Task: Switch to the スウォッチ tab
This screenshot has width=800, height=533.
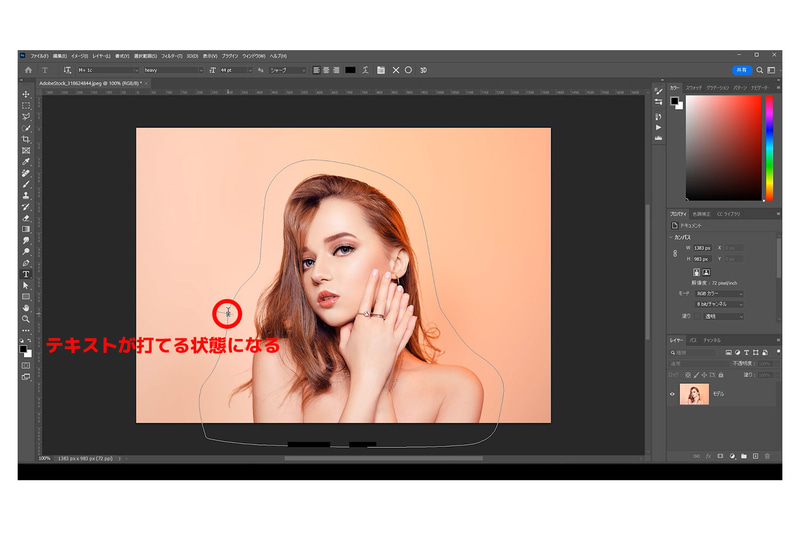Action: [x=693, y=88]
